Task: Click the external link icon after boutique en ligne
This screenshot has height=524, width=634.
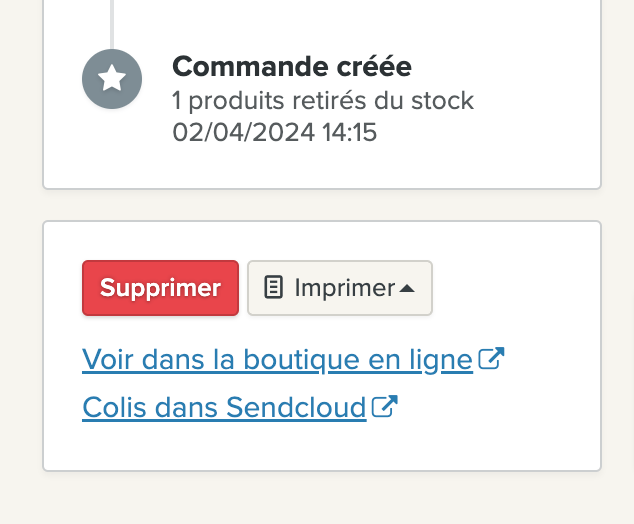Action: point(491,358)
